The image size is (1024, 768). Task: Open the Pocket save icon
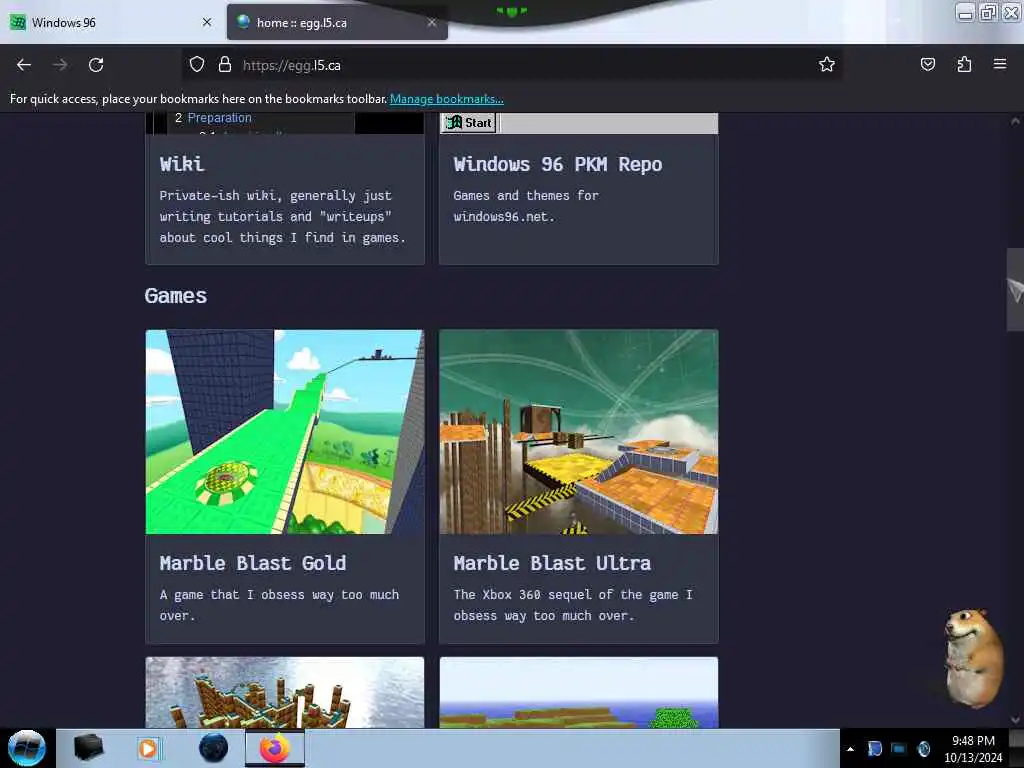pyautogui.click(x=927, y=64)
